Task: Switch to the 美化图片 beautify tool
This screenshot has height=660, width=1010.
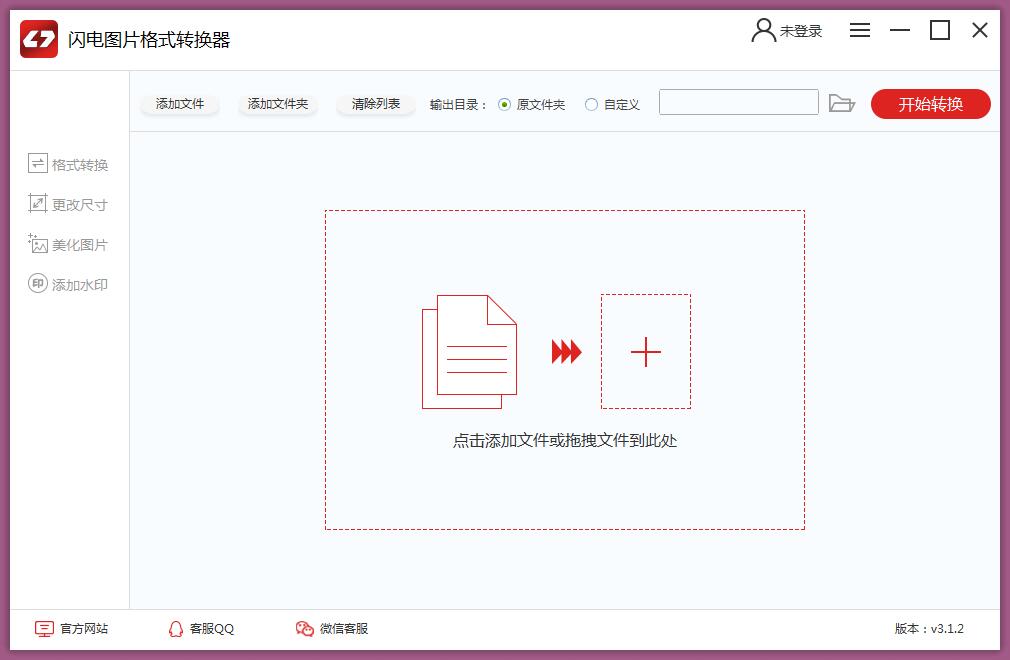Action: point(68,243)
